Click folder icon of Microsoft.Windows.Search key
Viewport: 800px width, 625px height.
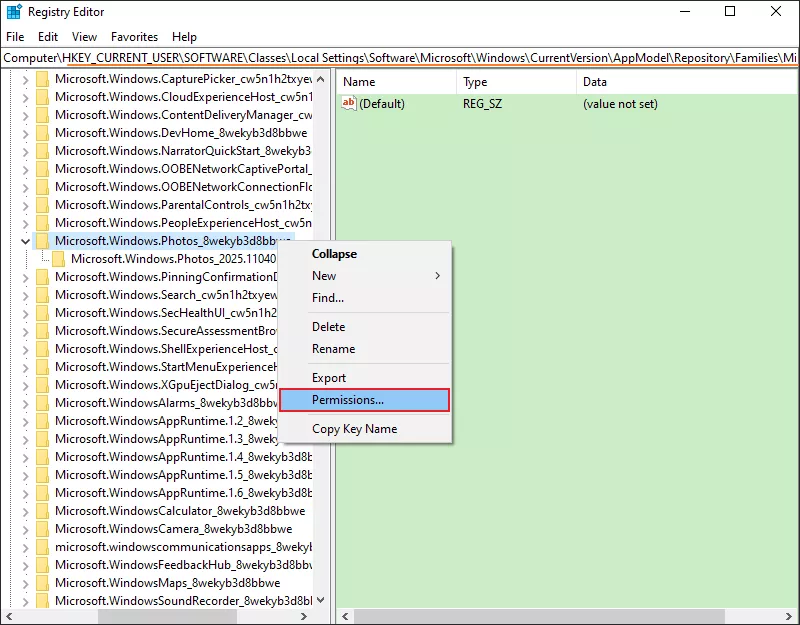43,295
